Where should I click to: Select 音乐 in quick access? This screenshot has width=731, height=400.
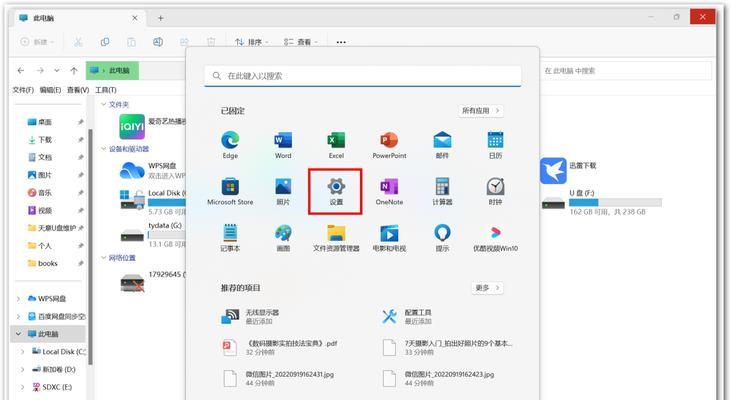click(x=45, y=193)
